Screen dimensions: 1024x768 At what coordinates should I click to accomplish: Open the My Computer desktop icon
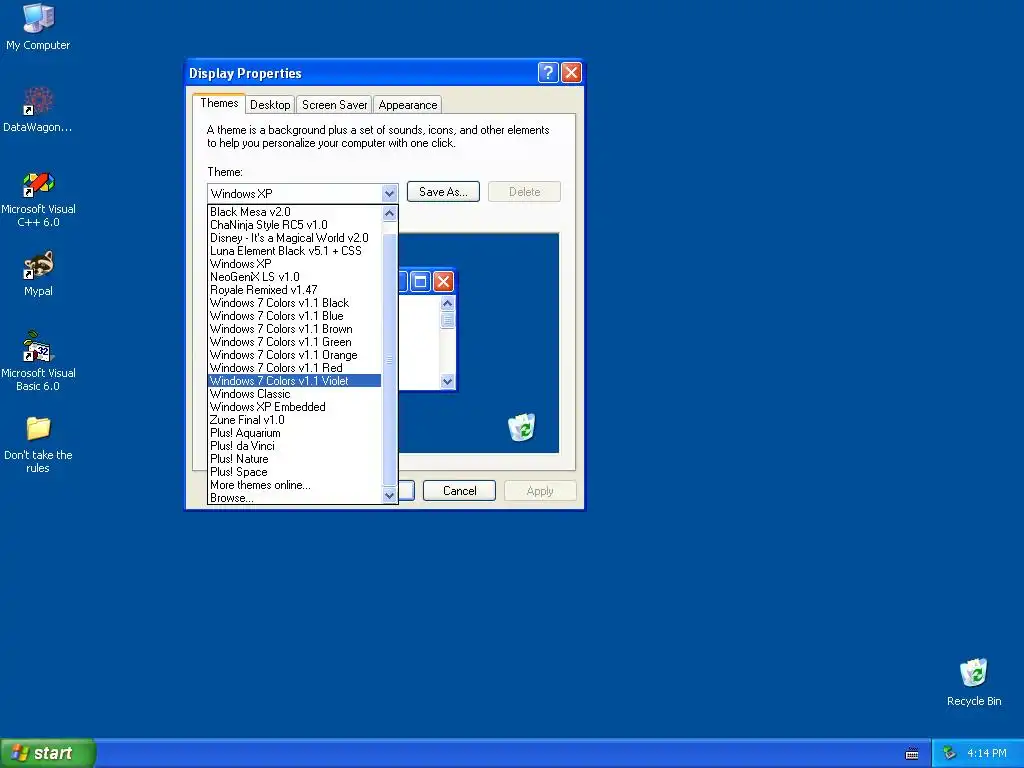coord(38,26)
